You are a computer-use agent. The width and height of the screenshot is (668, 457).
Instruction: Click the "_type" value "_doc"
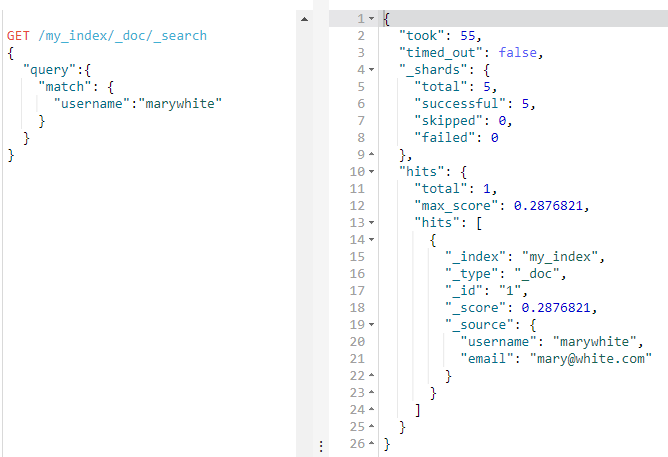coord(536,274)
